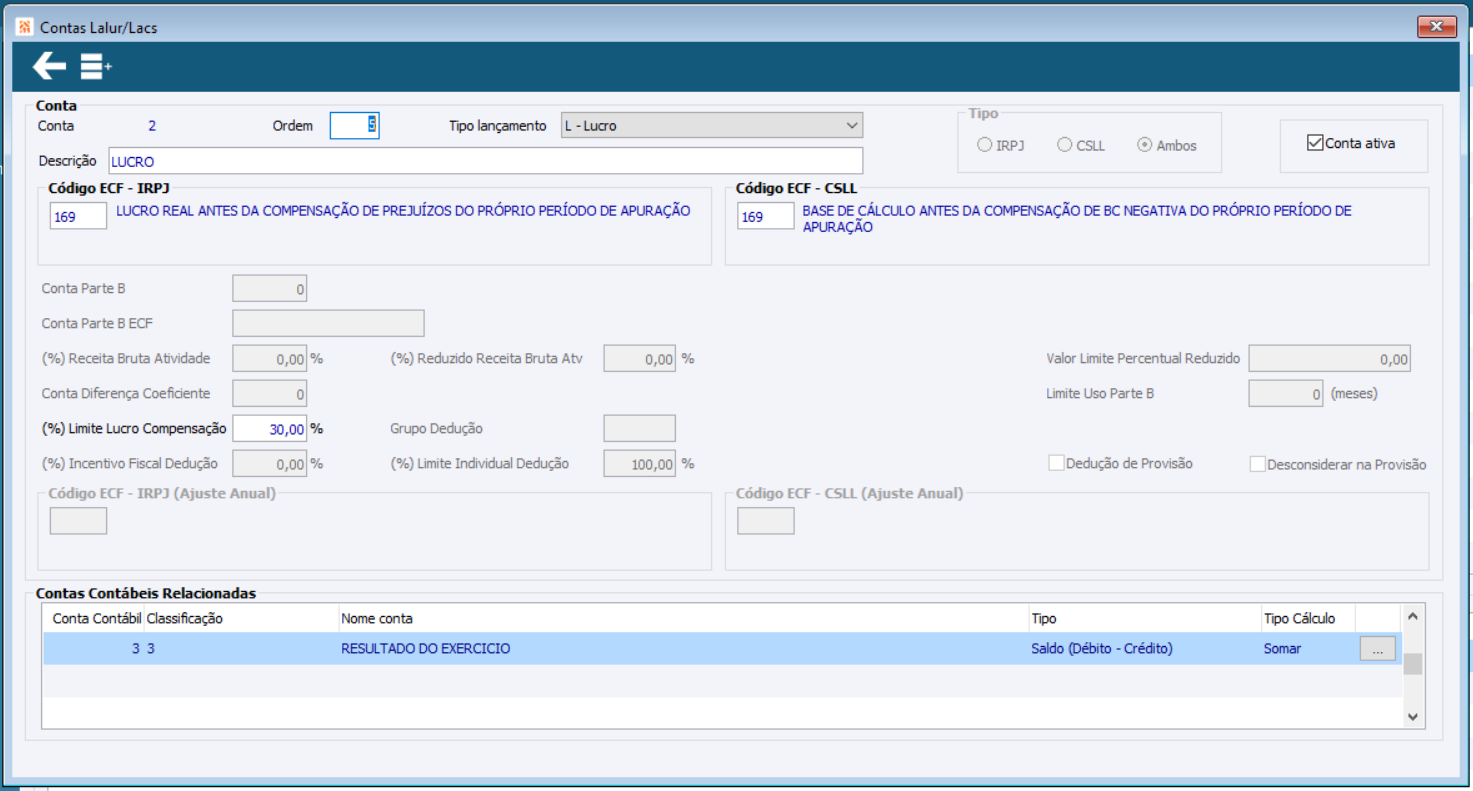This screenshot has width=1473, height=791.
Task: Check the Dedução de Provisão checkbox
Action: [x=1056, y=463]
